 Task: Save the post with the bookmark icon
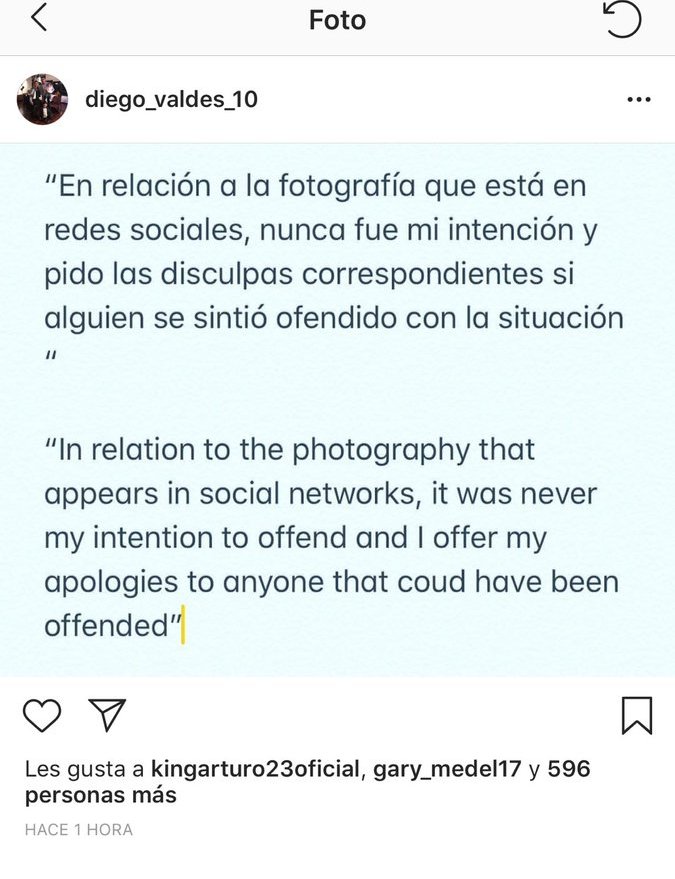637,715
